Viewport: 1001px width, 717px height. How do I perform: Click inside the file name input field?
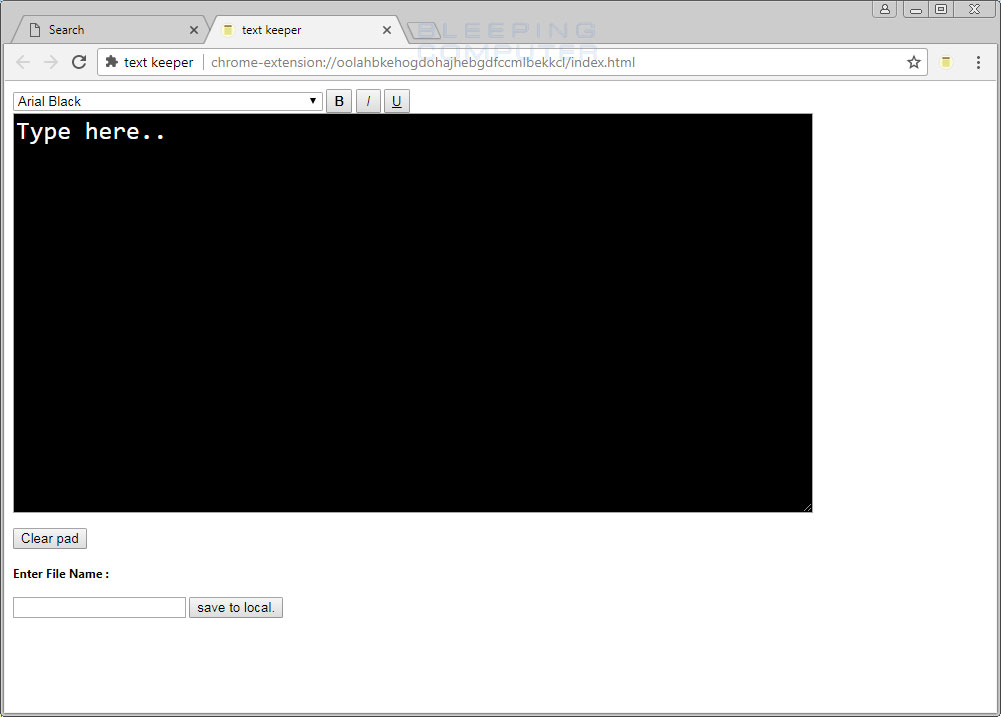(x=98, y=607)
